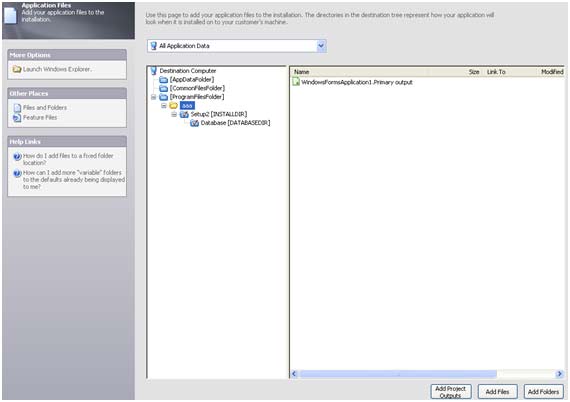Screen dimensions: 570x402
Task: Click the Files and Folders page icon
Action: (17, 108)
